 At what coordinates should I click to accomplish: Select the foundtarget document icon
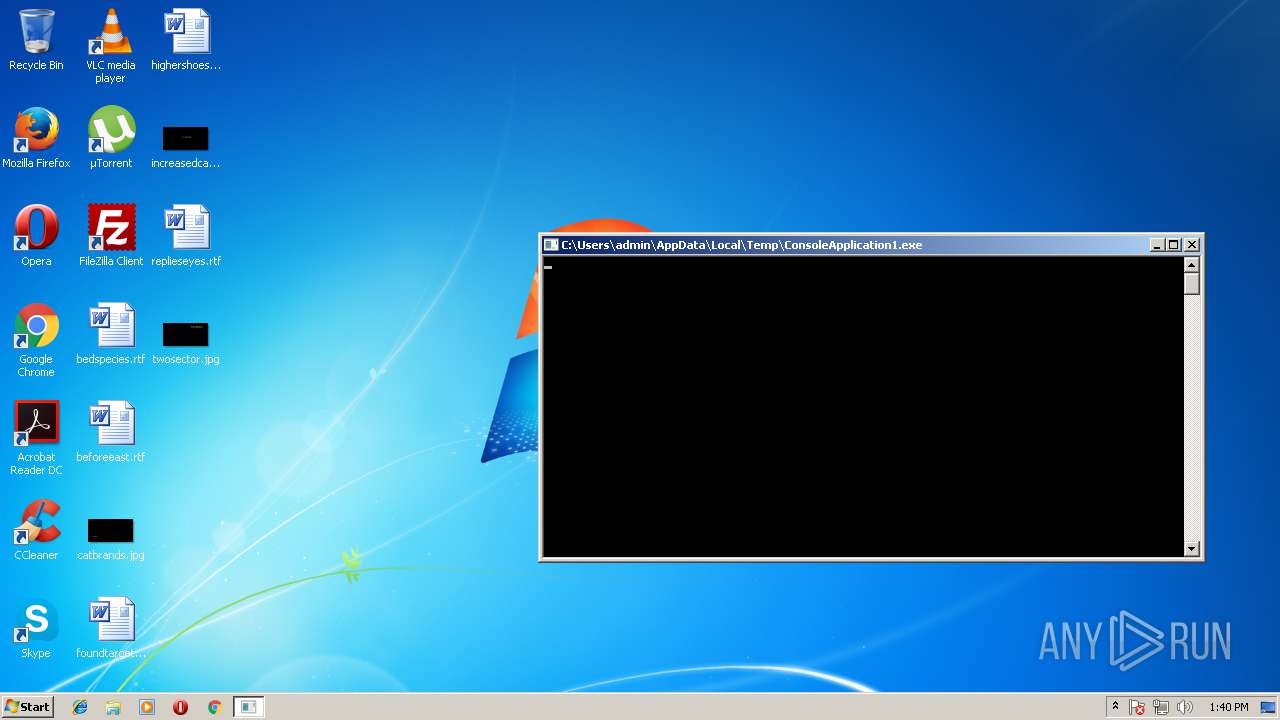click(x=110, y=629)
